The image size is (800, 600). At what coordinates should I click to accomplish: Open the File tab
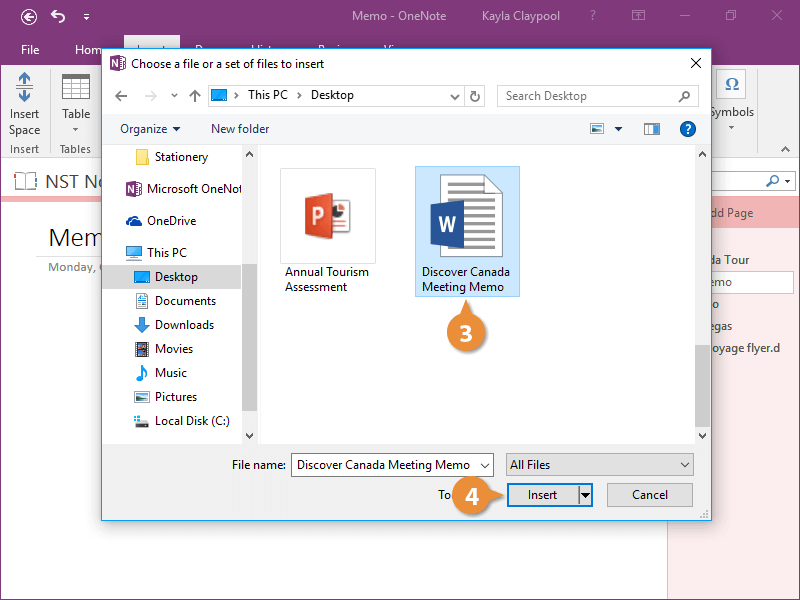[x=30, y=49]
